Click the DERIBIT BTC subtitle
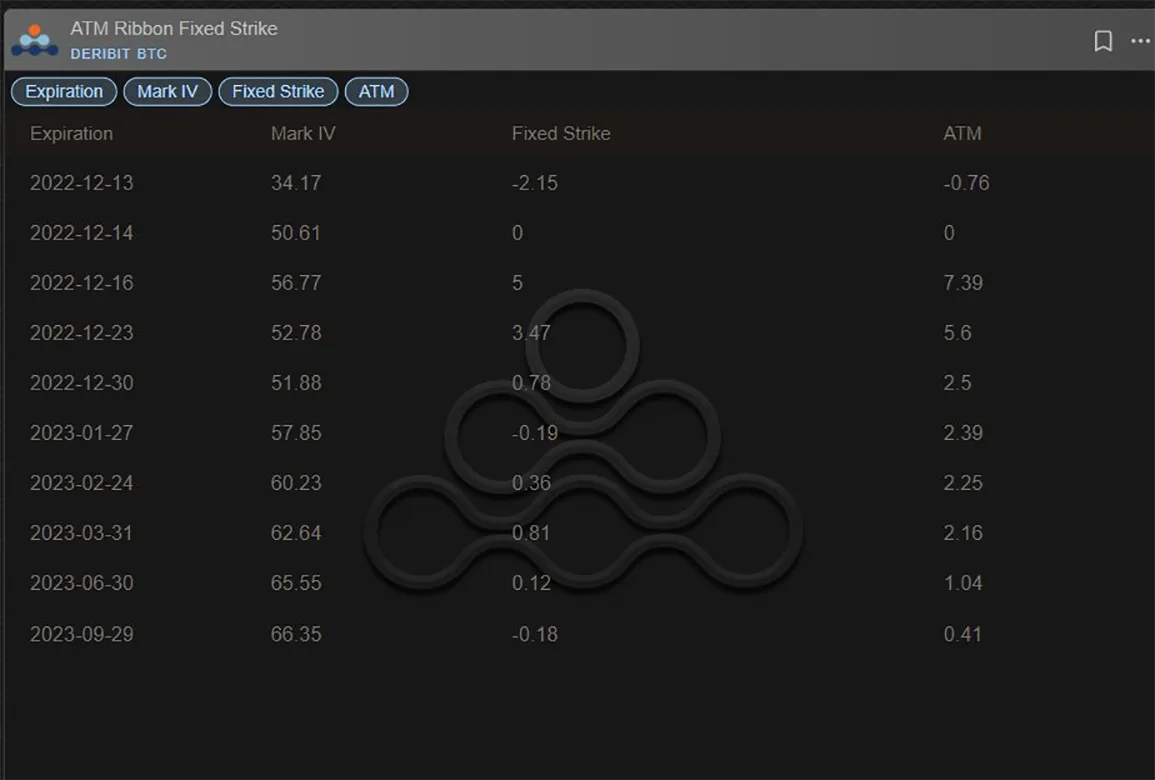 (119, 54)
